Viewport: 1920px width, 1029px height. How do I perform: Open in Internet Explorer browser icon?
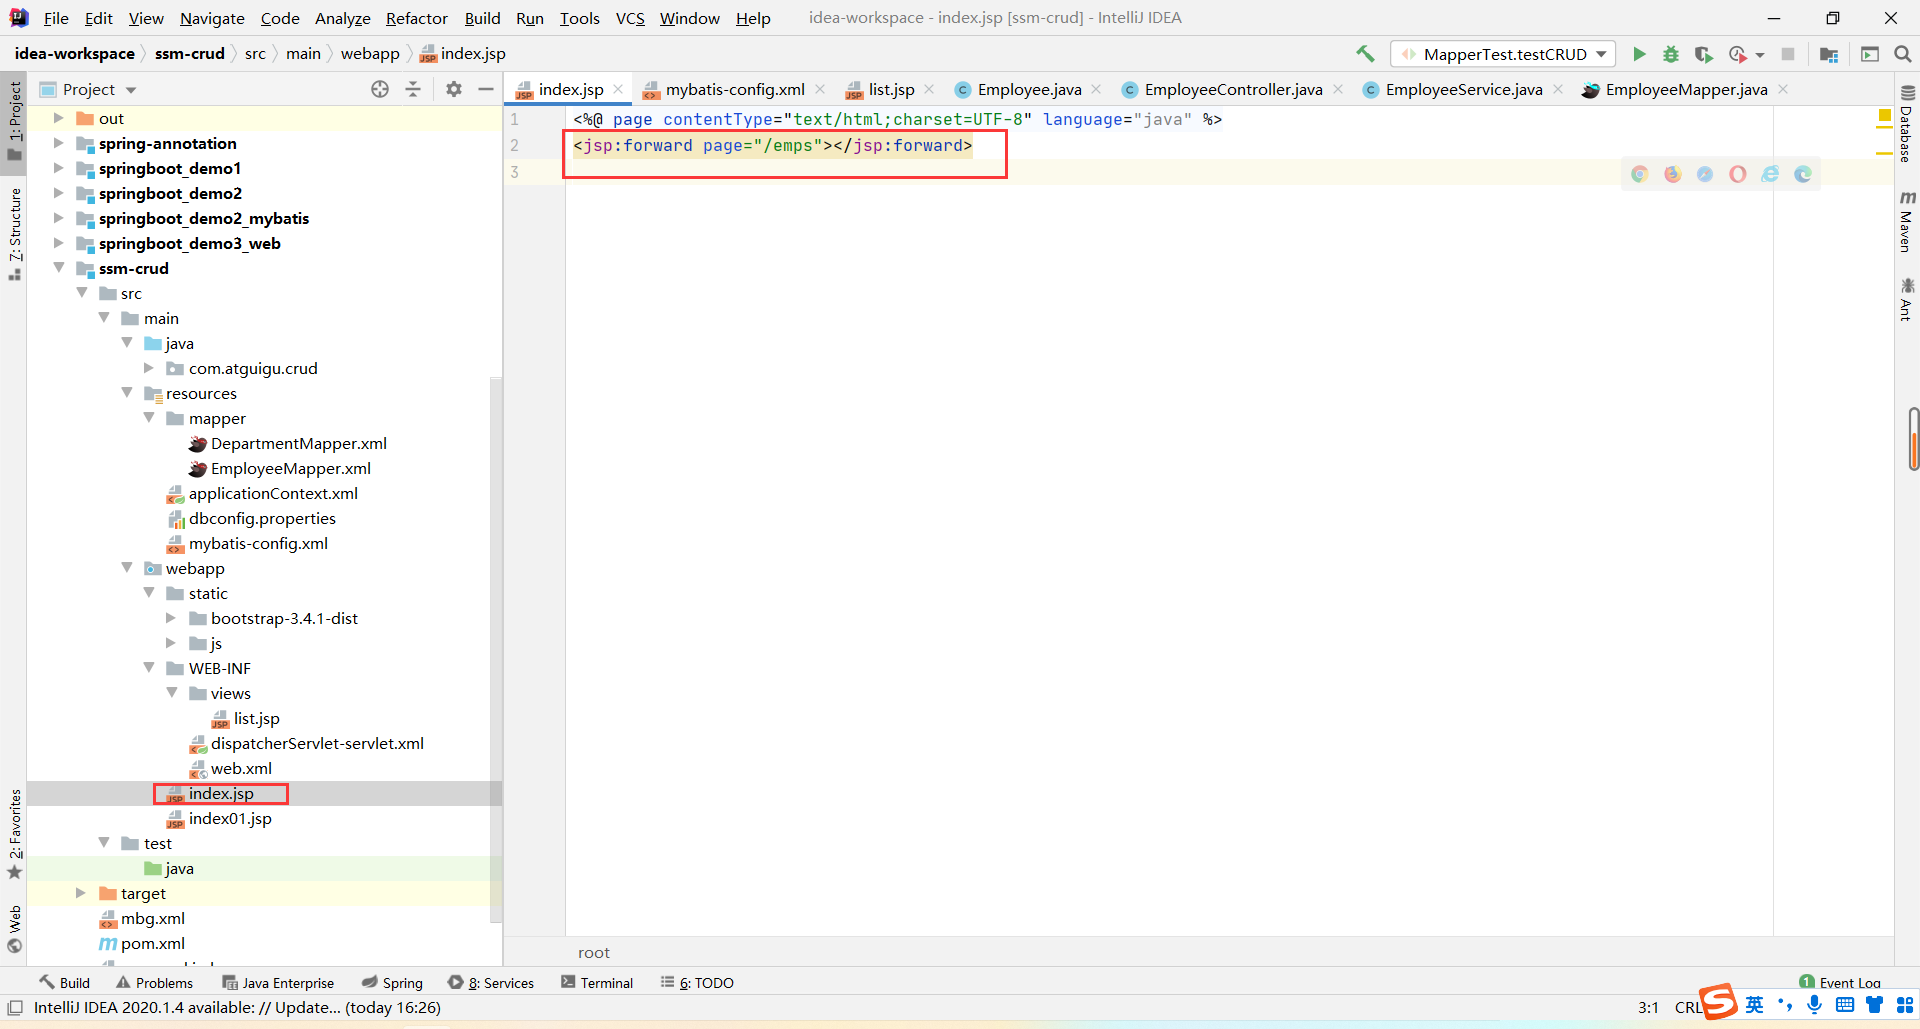[1770, 174]
